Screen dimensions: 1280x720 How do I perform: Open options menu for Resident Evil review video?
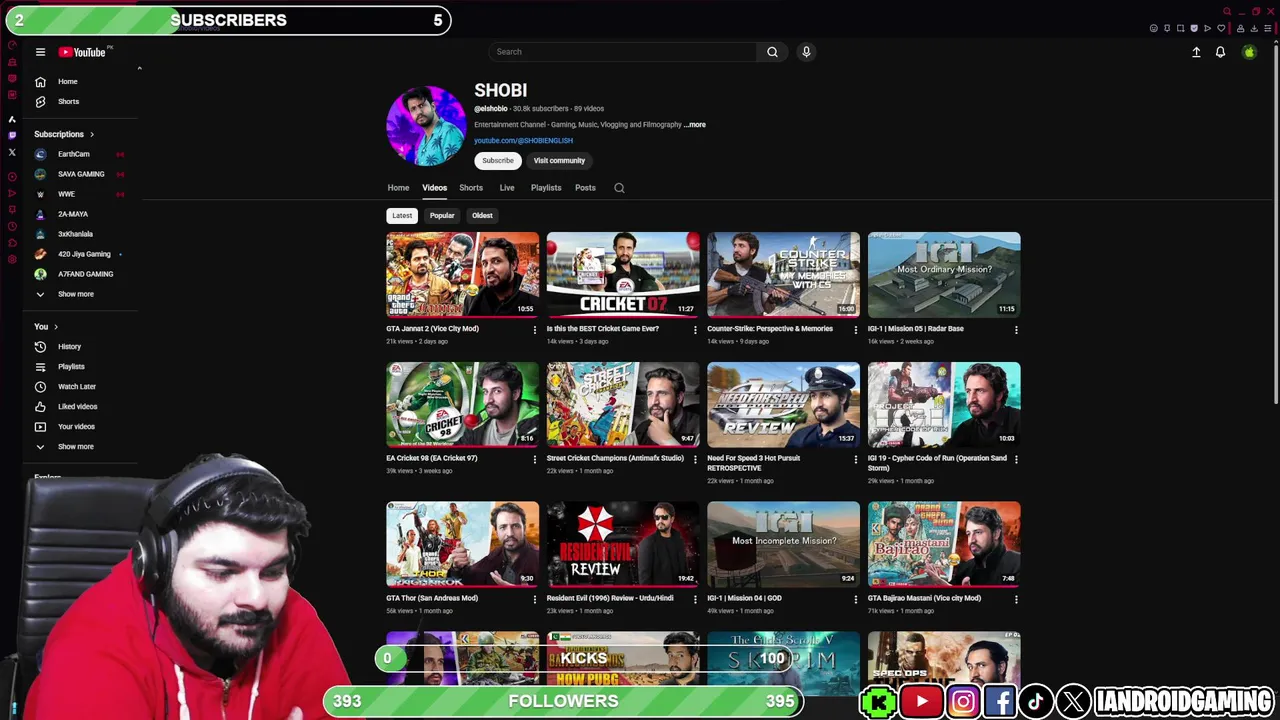(695, 600)
